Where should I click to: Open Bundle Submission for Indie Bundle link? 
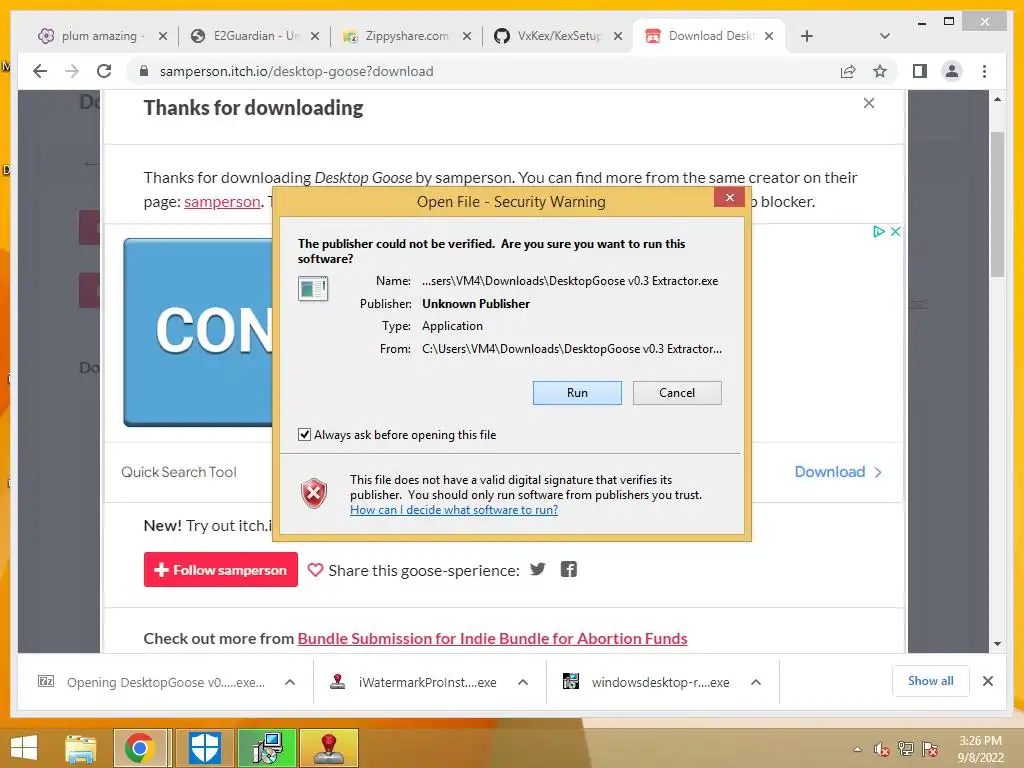pos(492,639)
